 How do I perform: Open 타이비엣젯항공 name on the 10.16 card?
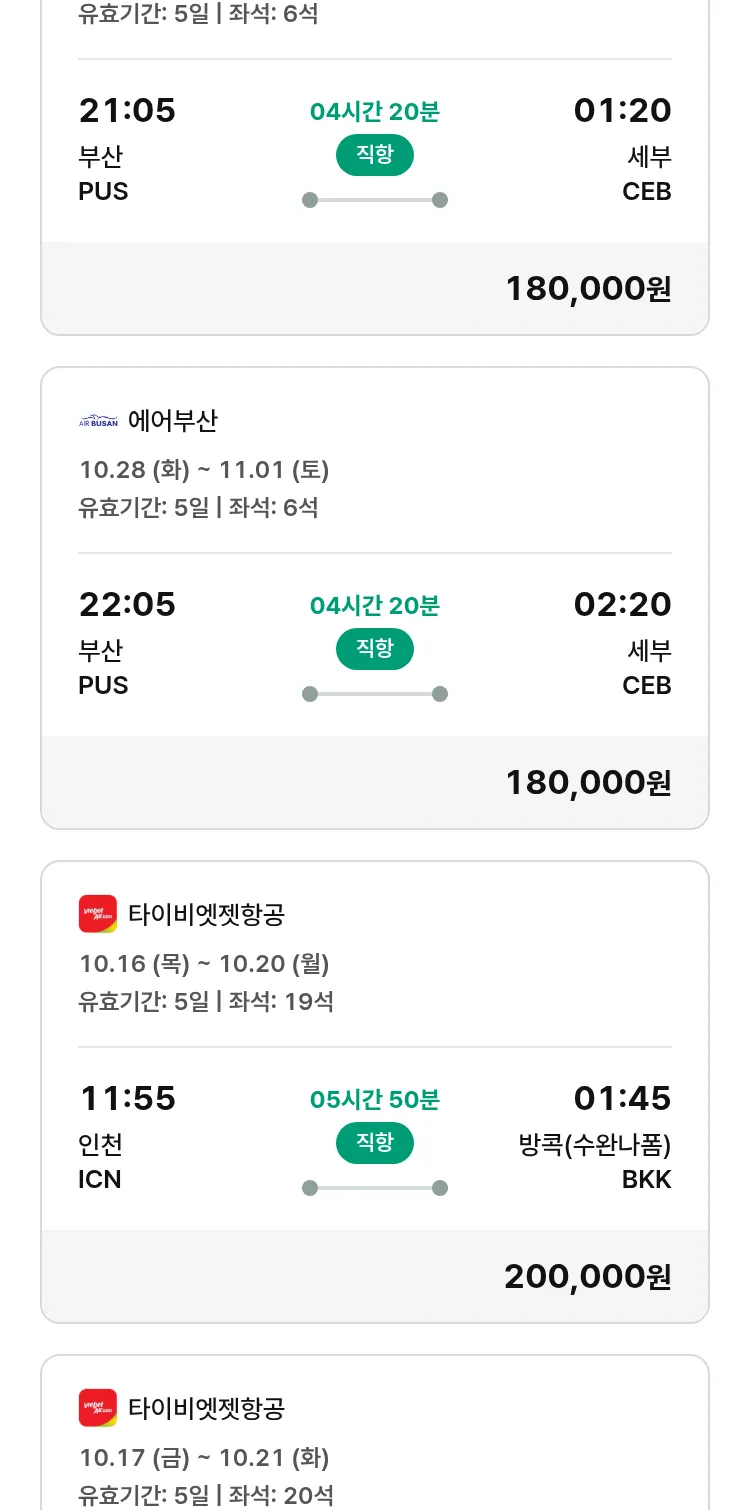coord(206,914)
